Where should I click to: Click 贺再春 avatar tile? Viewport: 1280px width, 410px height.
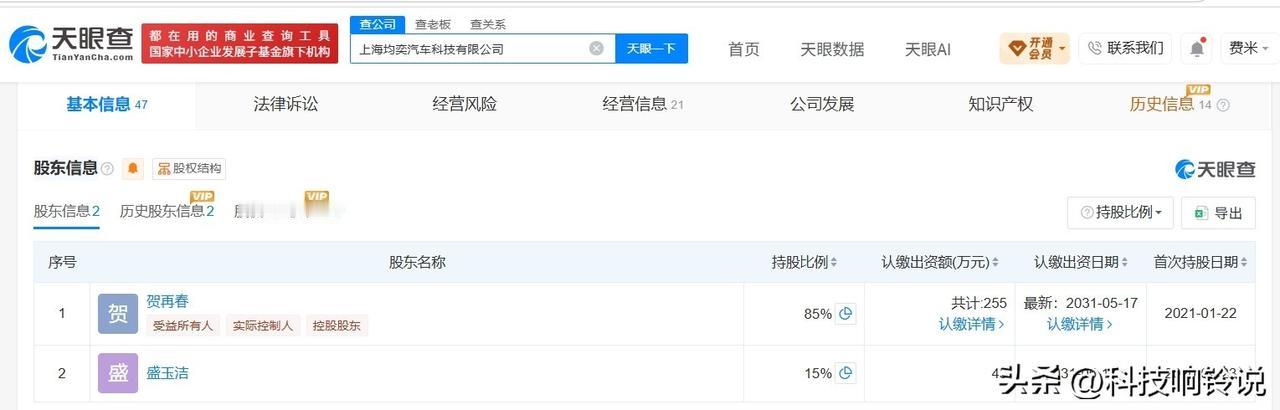118,313
